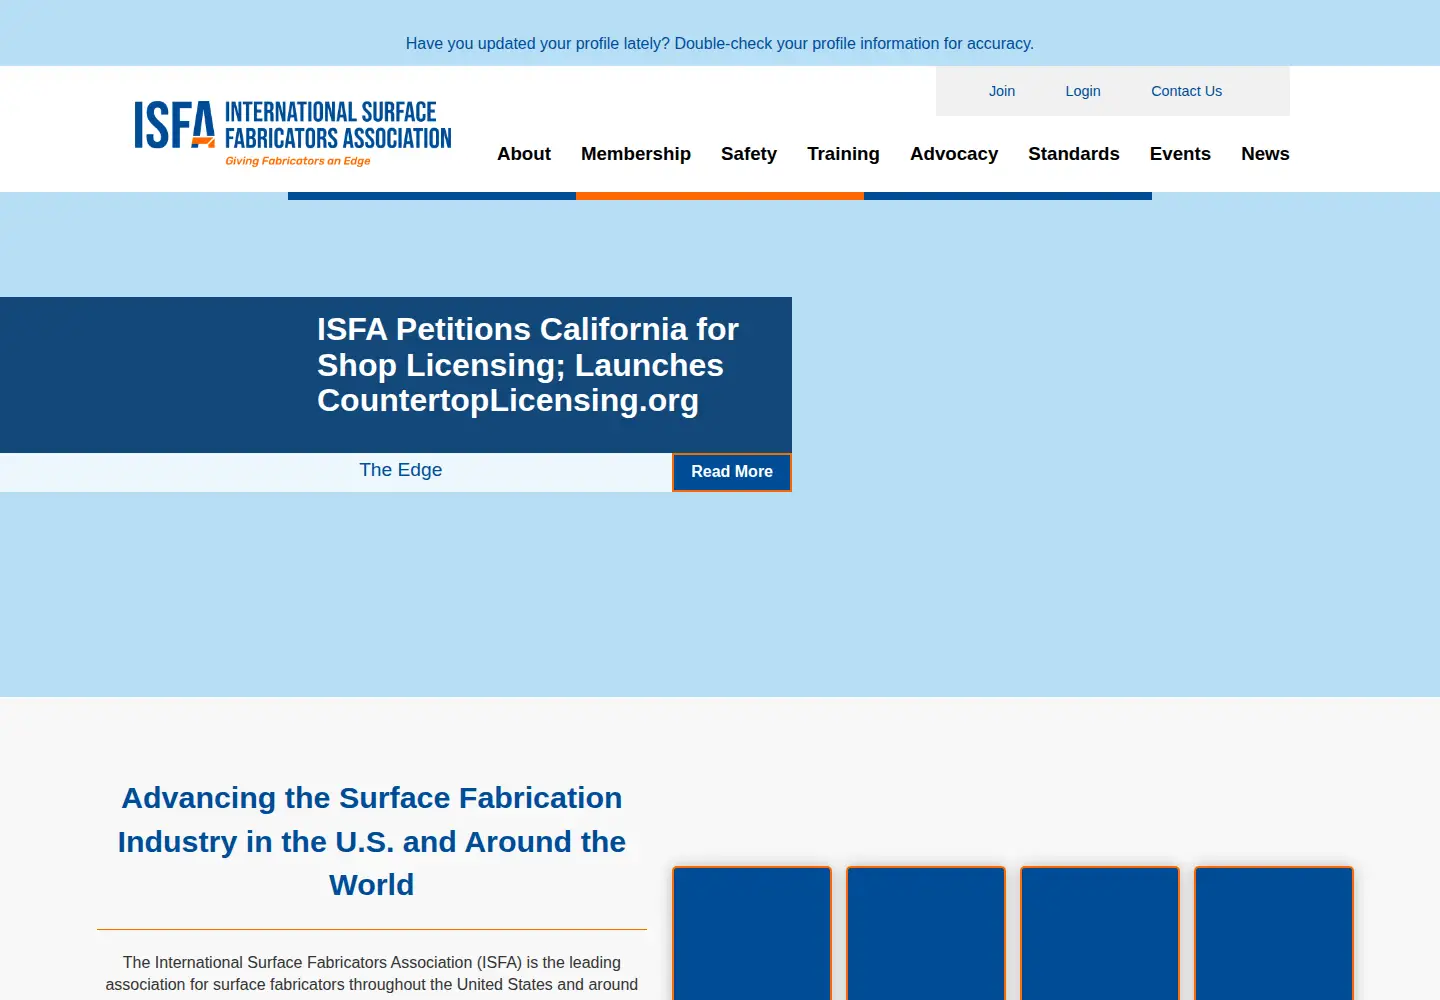Click the Read More button

click(x=732, y=472)
